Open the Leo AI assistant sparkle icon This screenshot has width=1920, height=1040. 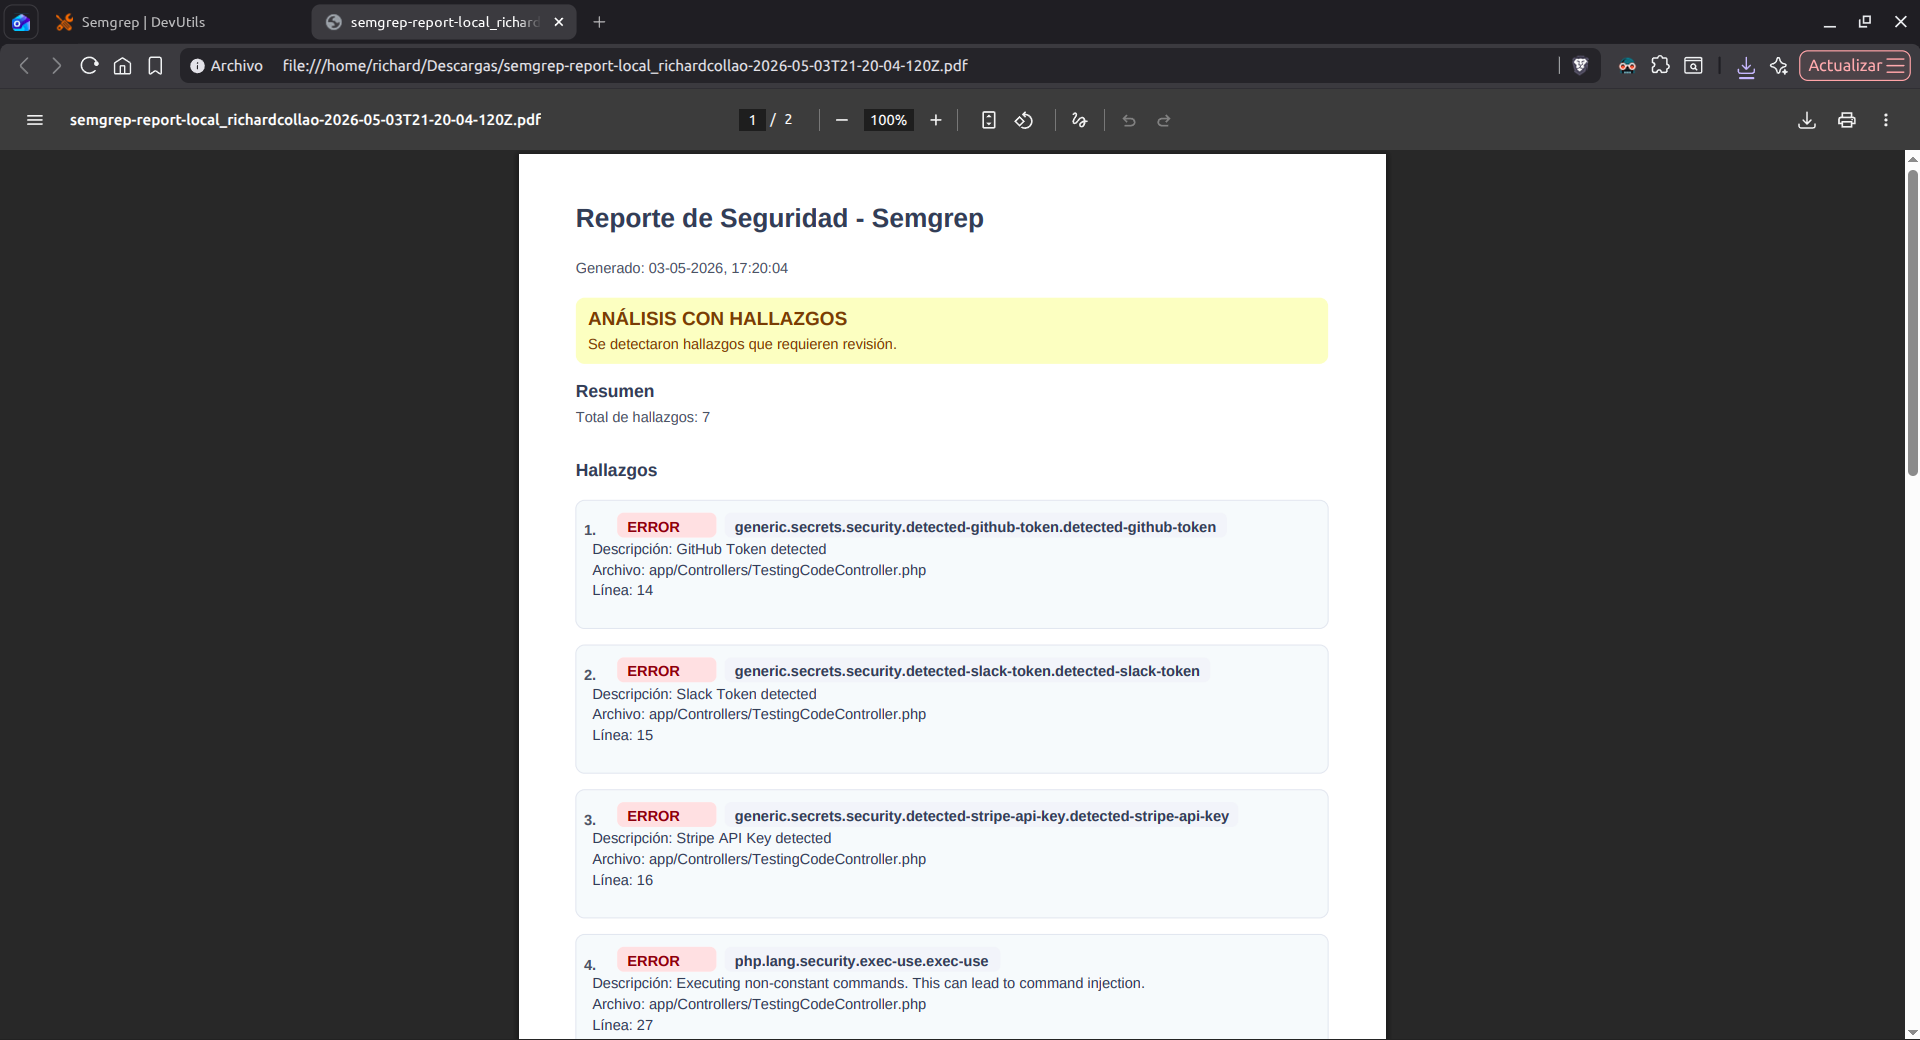(x=1779, y=65)
